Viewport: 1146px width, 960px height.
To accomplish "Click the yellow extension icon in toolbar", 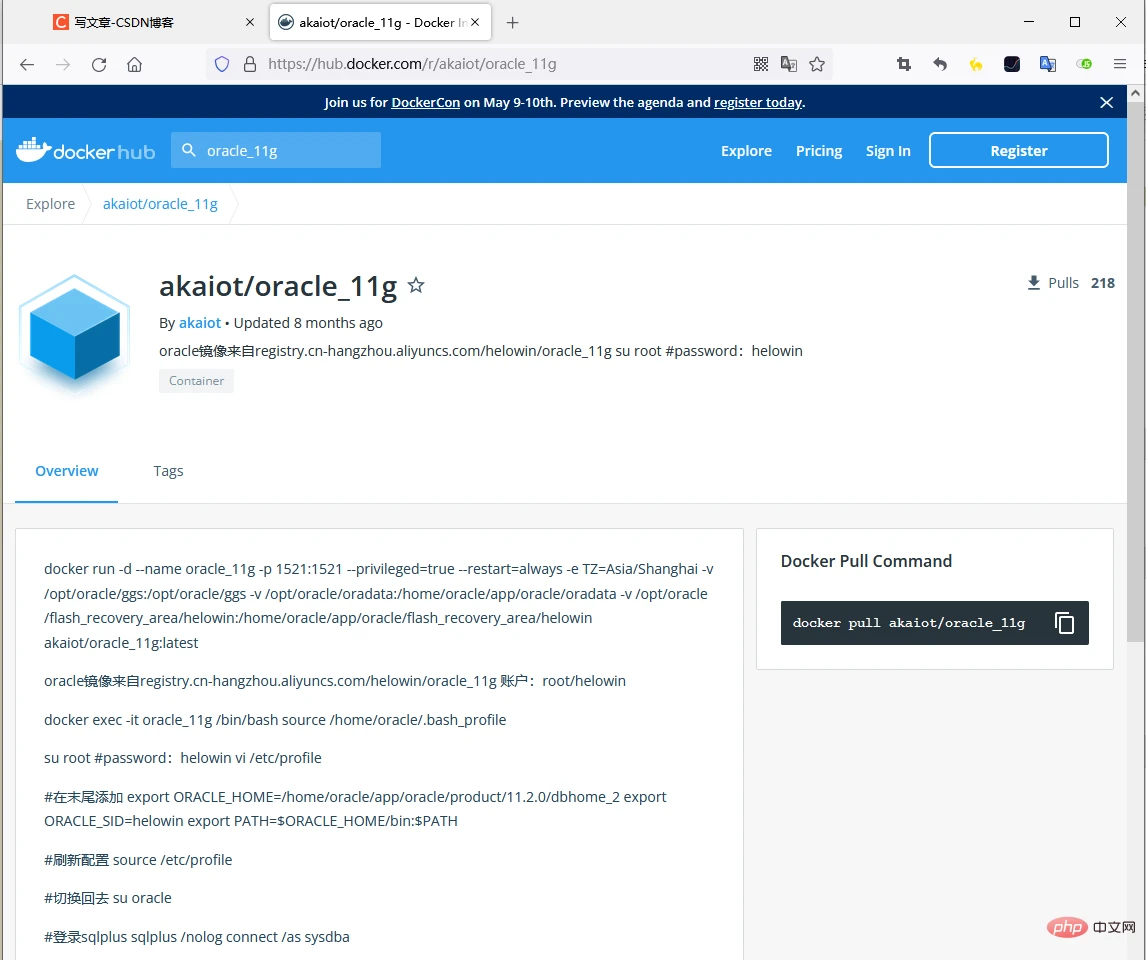I will click(976, 64).
